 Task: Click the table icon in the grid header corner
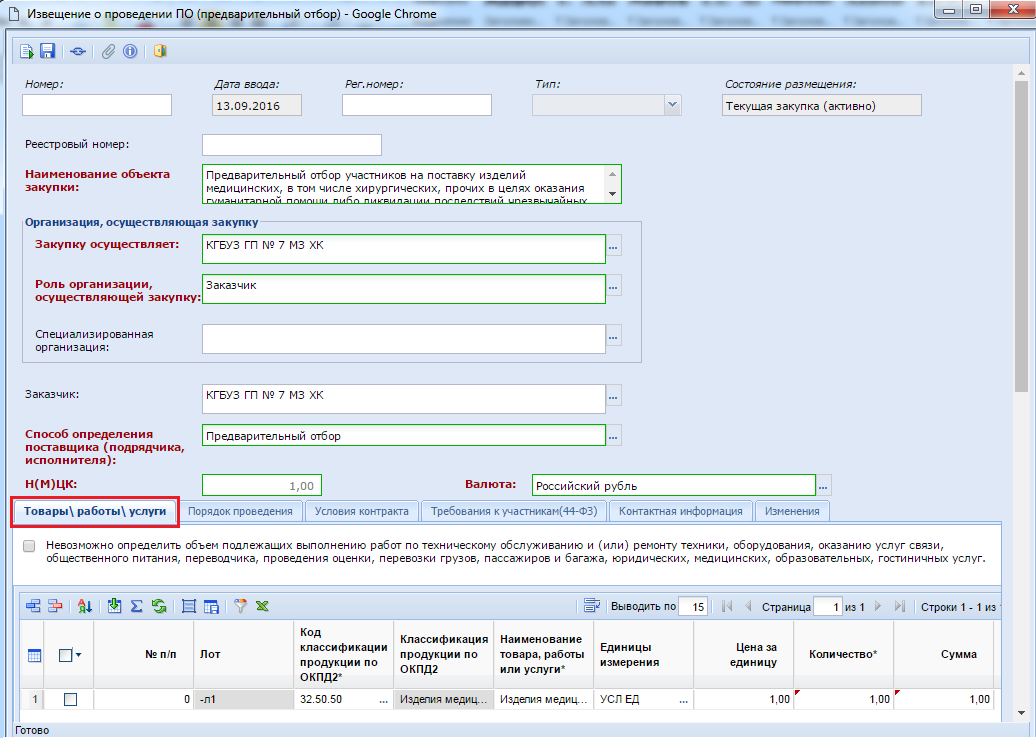pos(34,655)
